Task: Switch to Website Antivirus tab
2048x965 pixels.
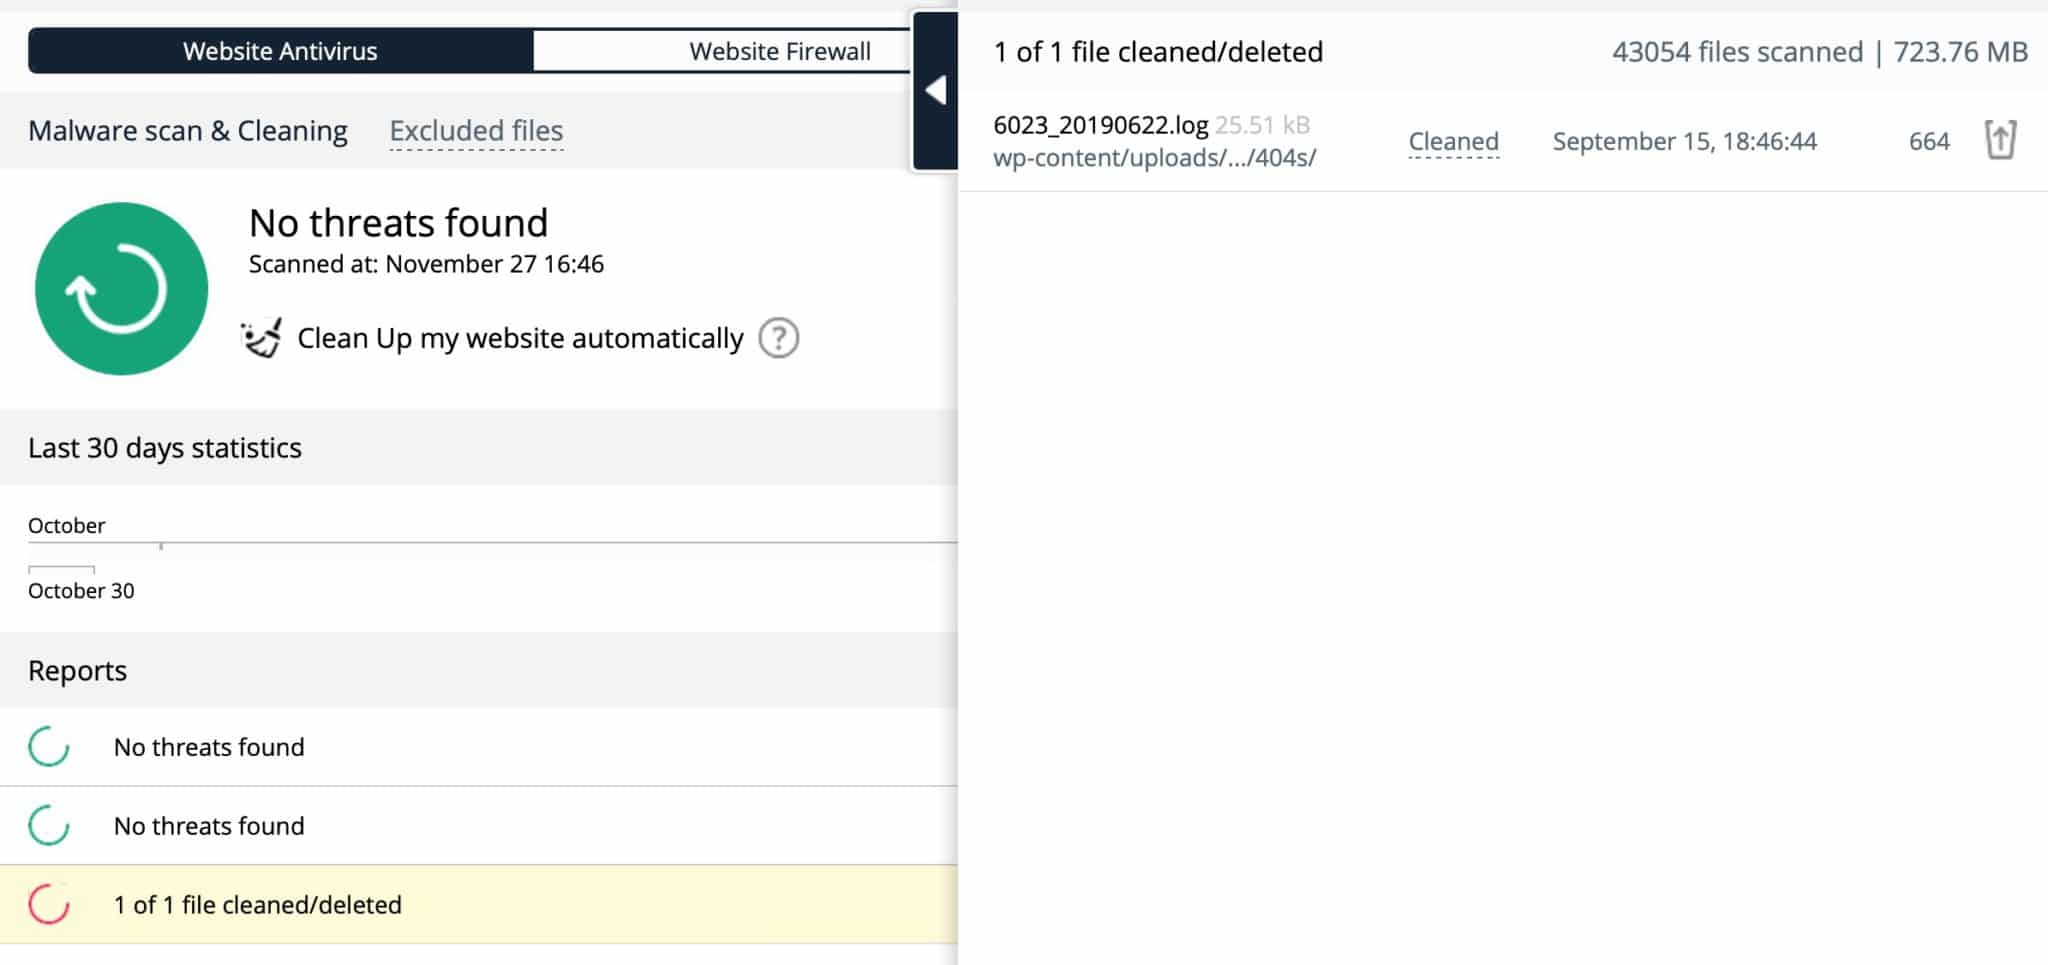Action: 280,51
